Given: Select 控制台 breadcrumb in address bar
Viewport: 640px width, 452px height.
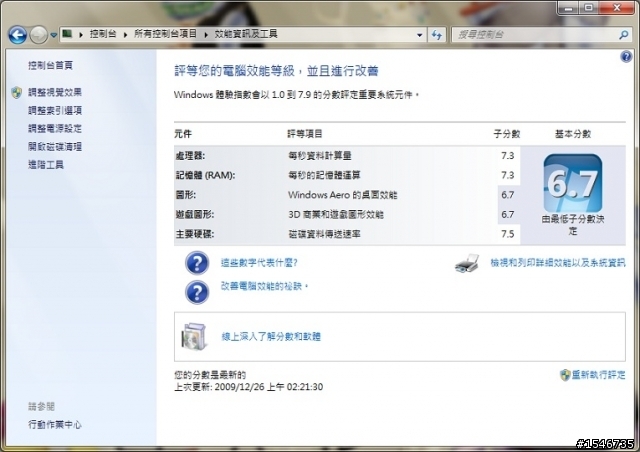Looking at the screenshot, I should (x=103, y=34).
